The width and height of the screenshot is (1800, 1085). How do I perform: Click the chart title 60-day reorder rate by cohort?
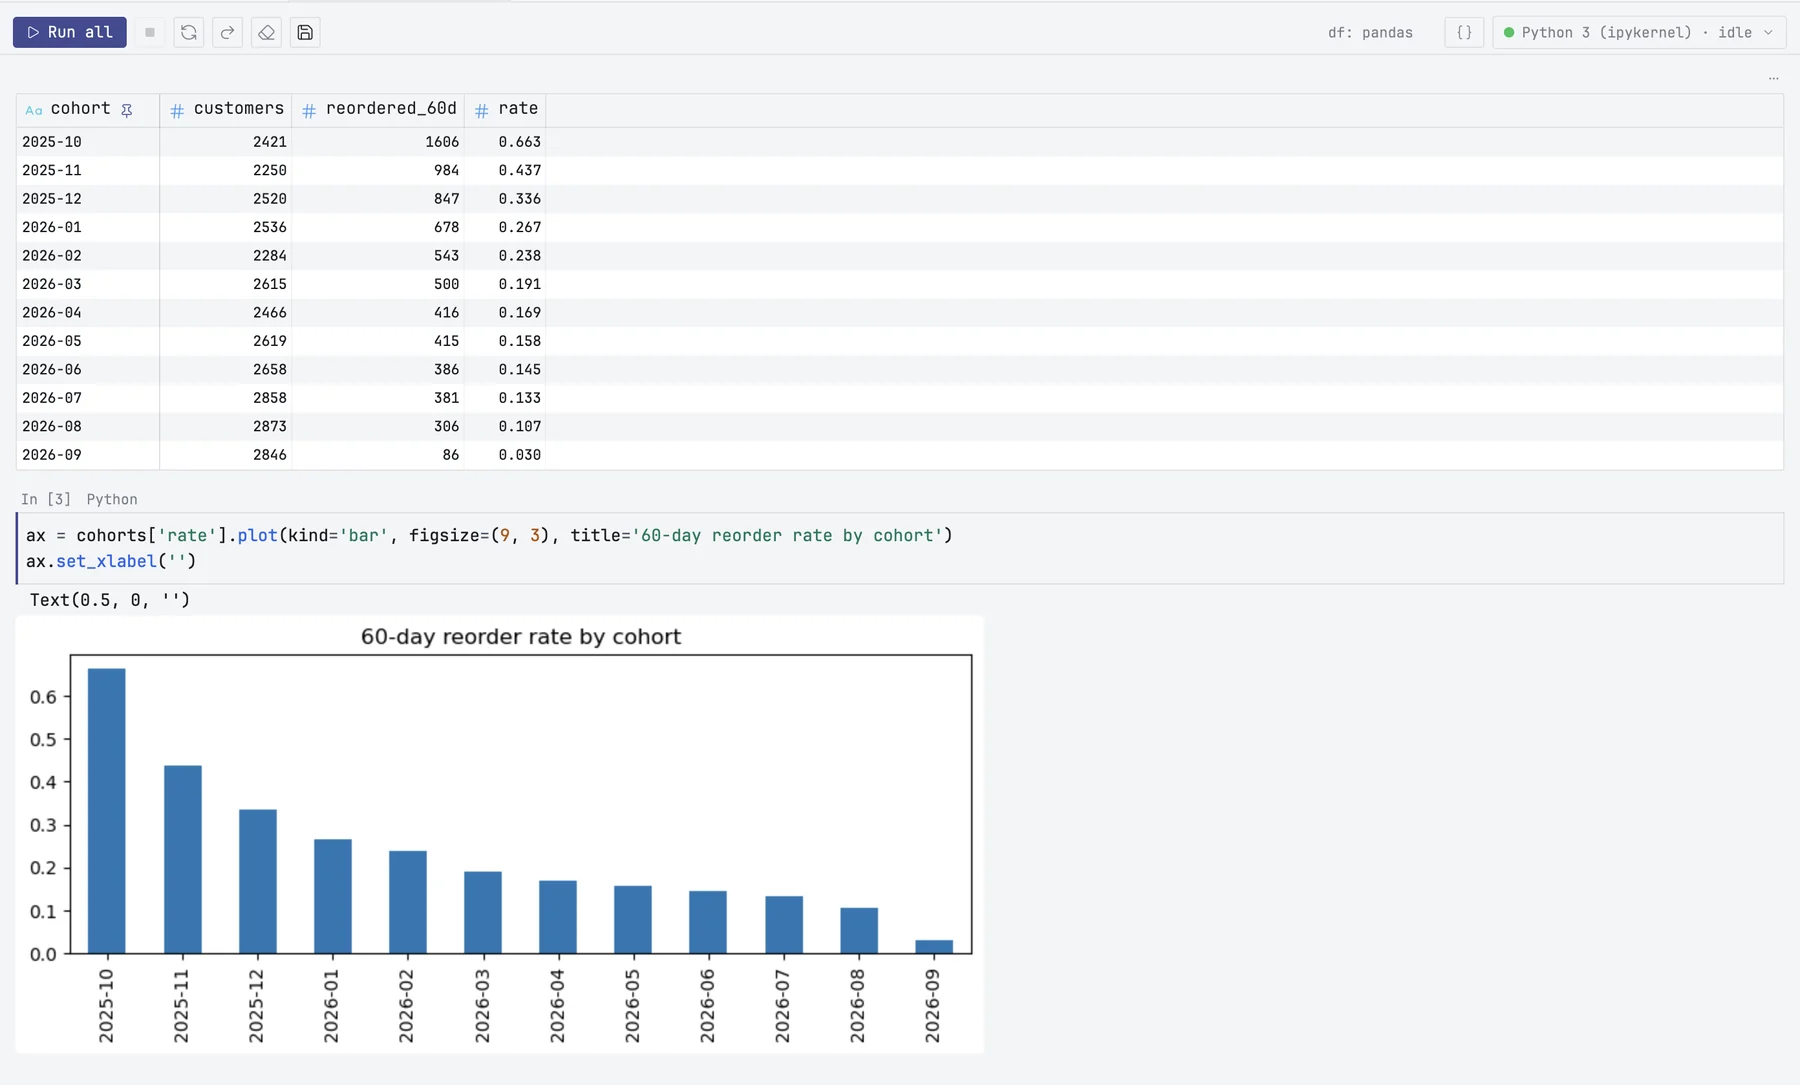click(521, 637)
